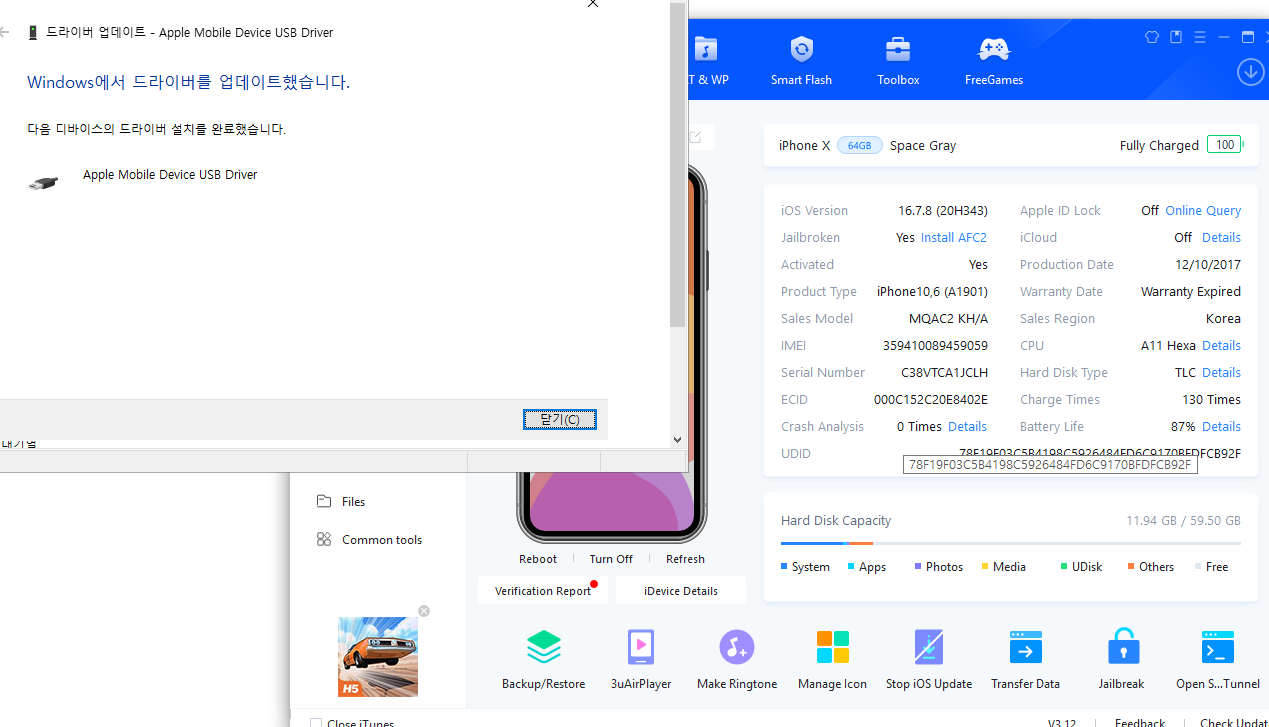1269x727 pixels.
Task: Open Files in the sidebar
Action: coord(342,502)
